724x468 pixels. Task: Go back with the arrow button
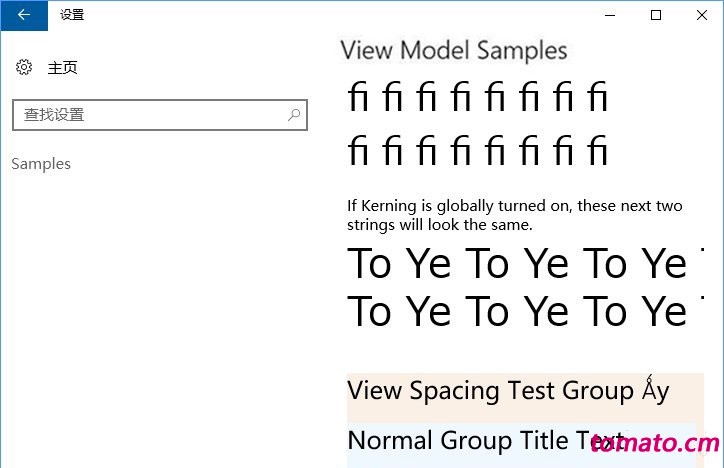point(24,15)
